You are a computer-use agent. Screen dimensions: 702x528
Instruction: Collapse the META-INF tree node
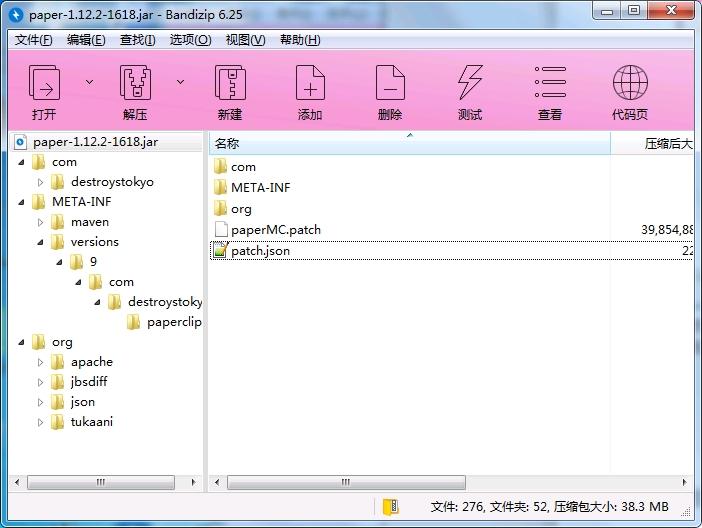point(21,202)
